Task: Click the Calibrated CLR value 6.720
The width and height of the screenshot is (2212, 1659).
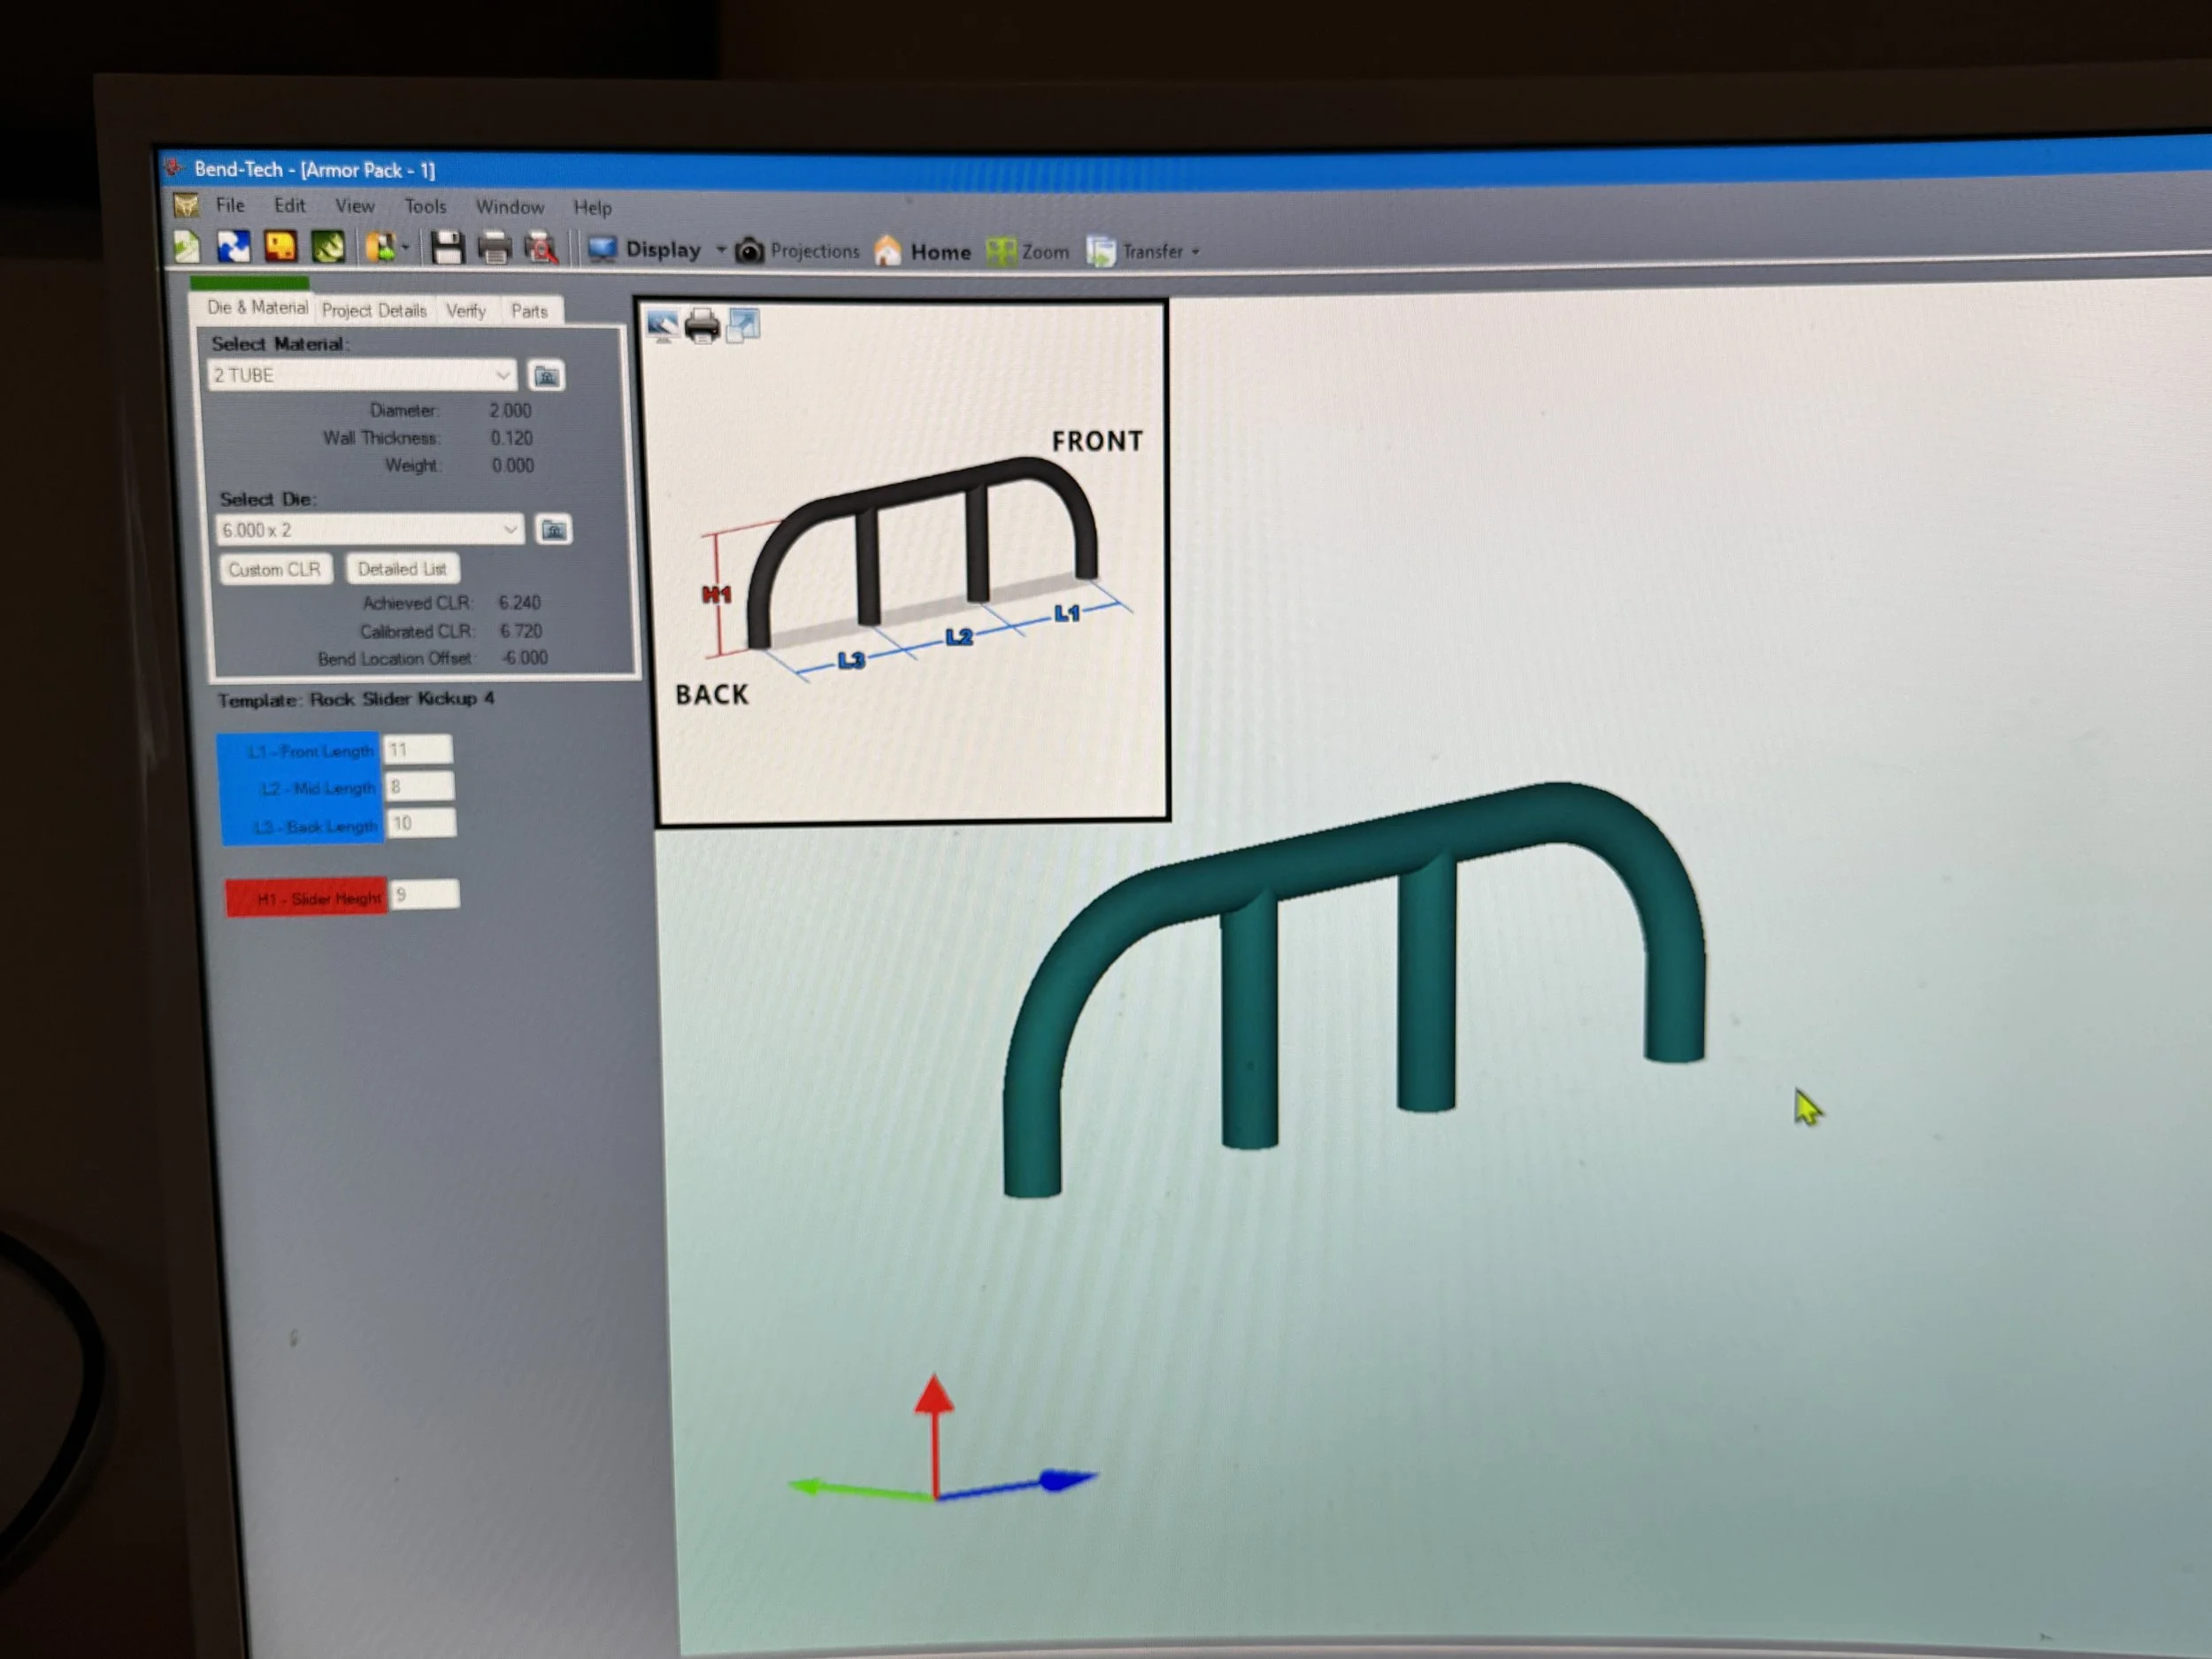Action: click(520, 631)
